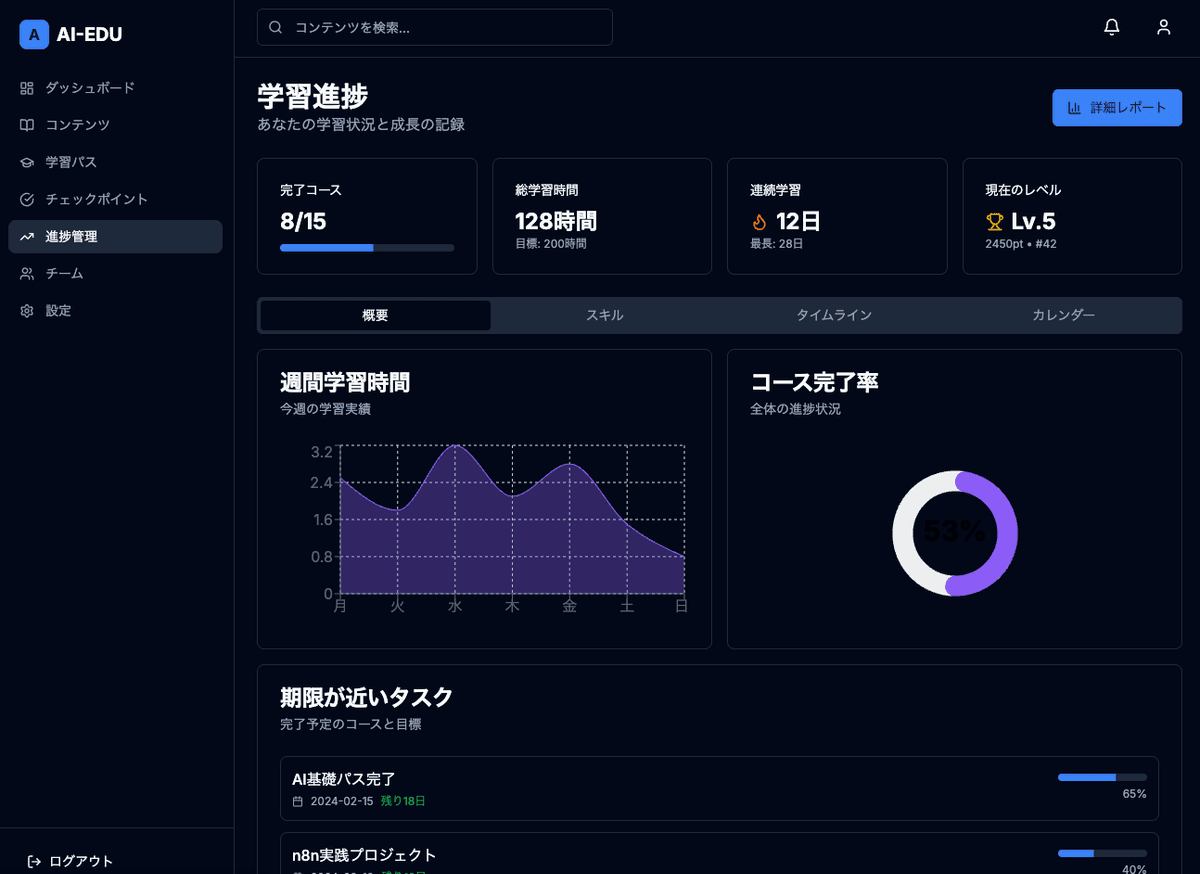The height and width of the screenshot is (874, 1200).
Task: Open the 学習パス section from the sidebar
Action: tap(27, 162)
